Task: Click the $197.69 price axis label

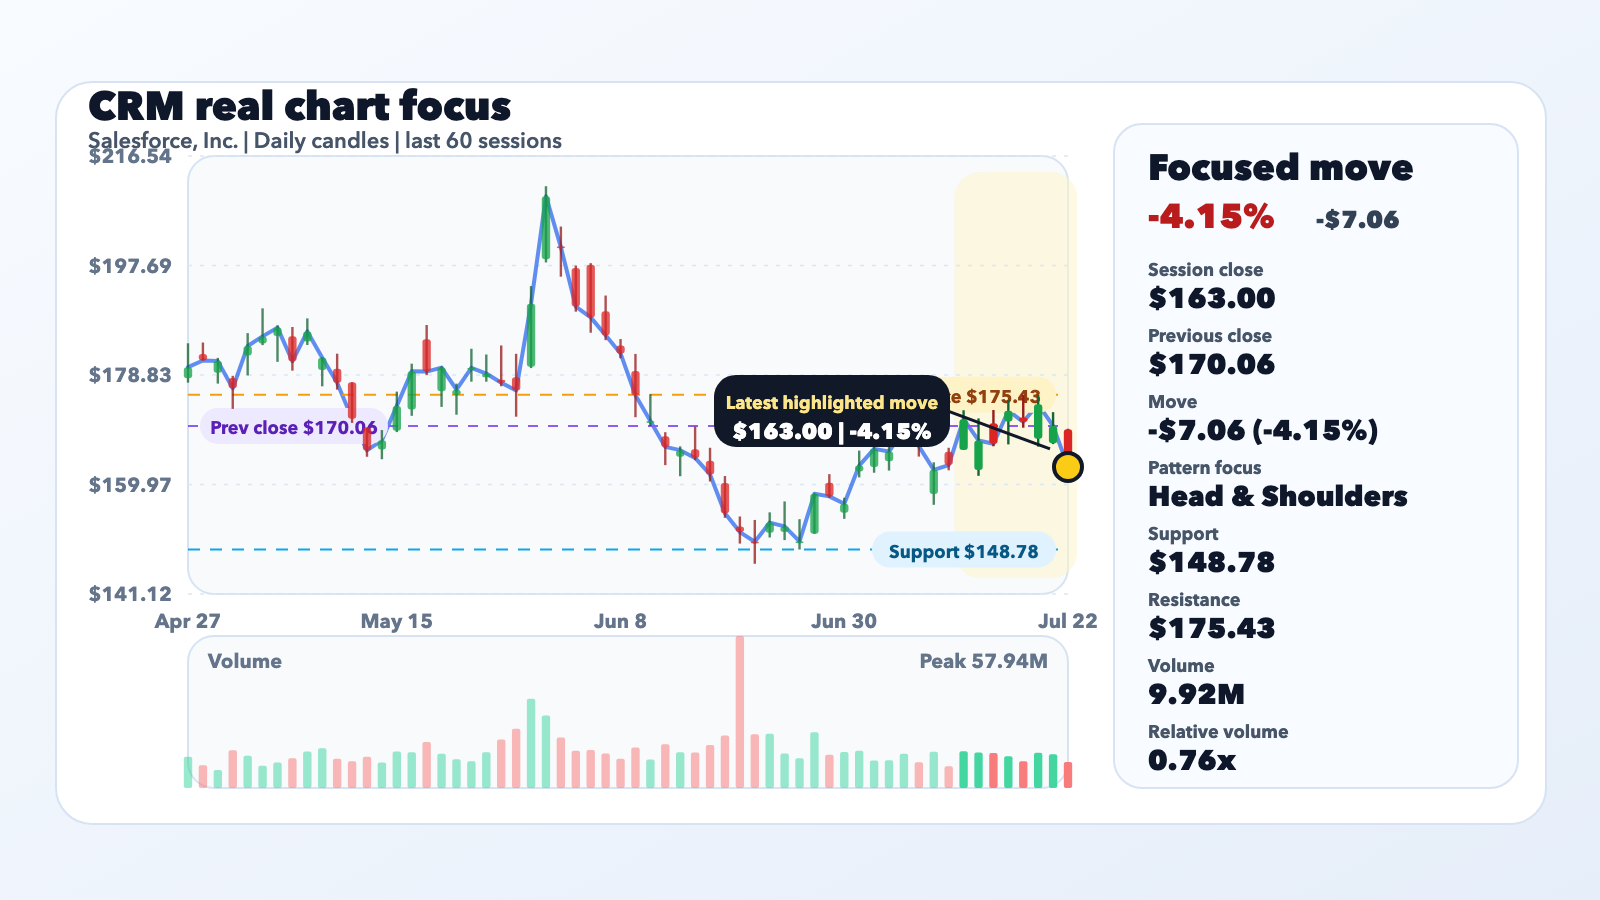Action: (130, 266)
